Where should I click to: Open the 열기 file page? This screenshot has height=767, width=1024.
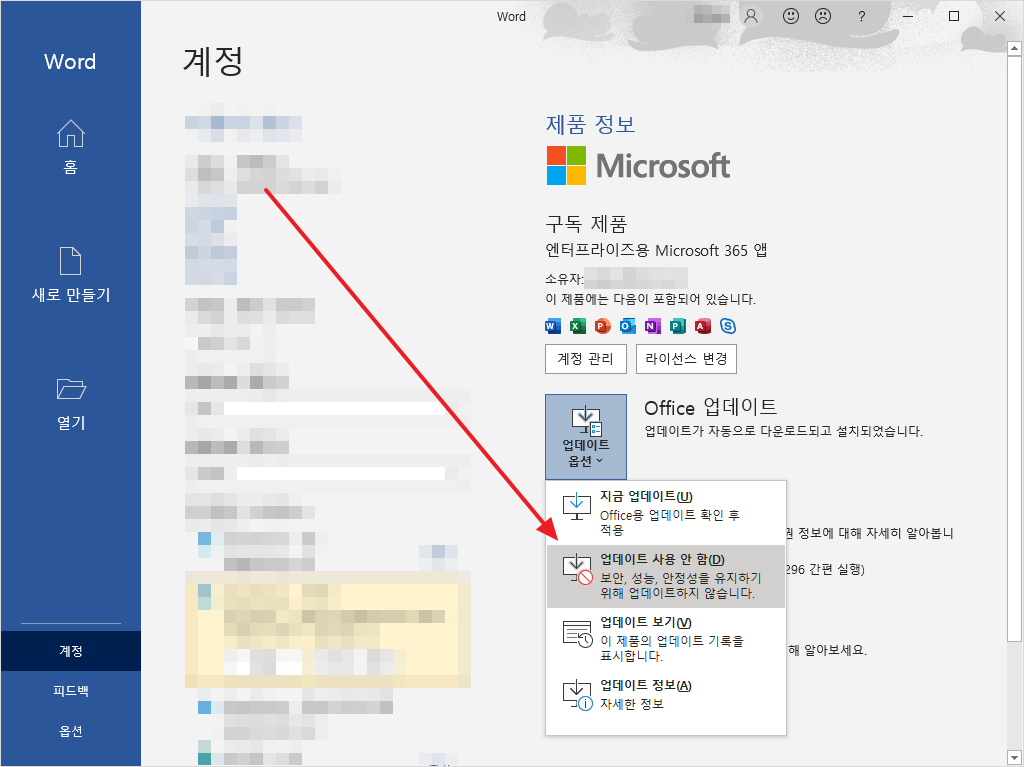[x=71, y=404]
